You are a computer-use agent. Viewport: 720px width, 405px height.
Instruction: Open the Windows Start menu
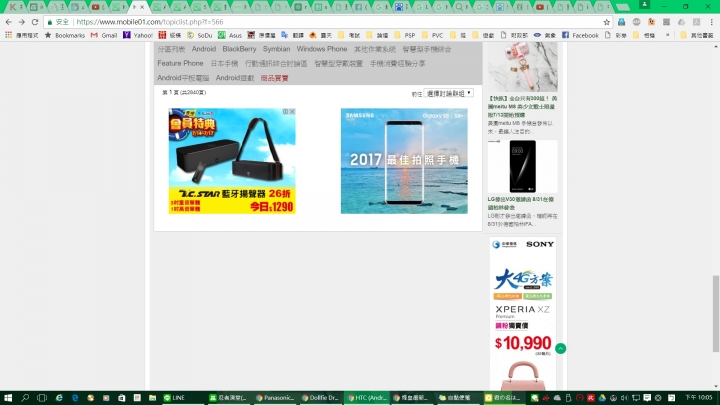tap(8, 398)
